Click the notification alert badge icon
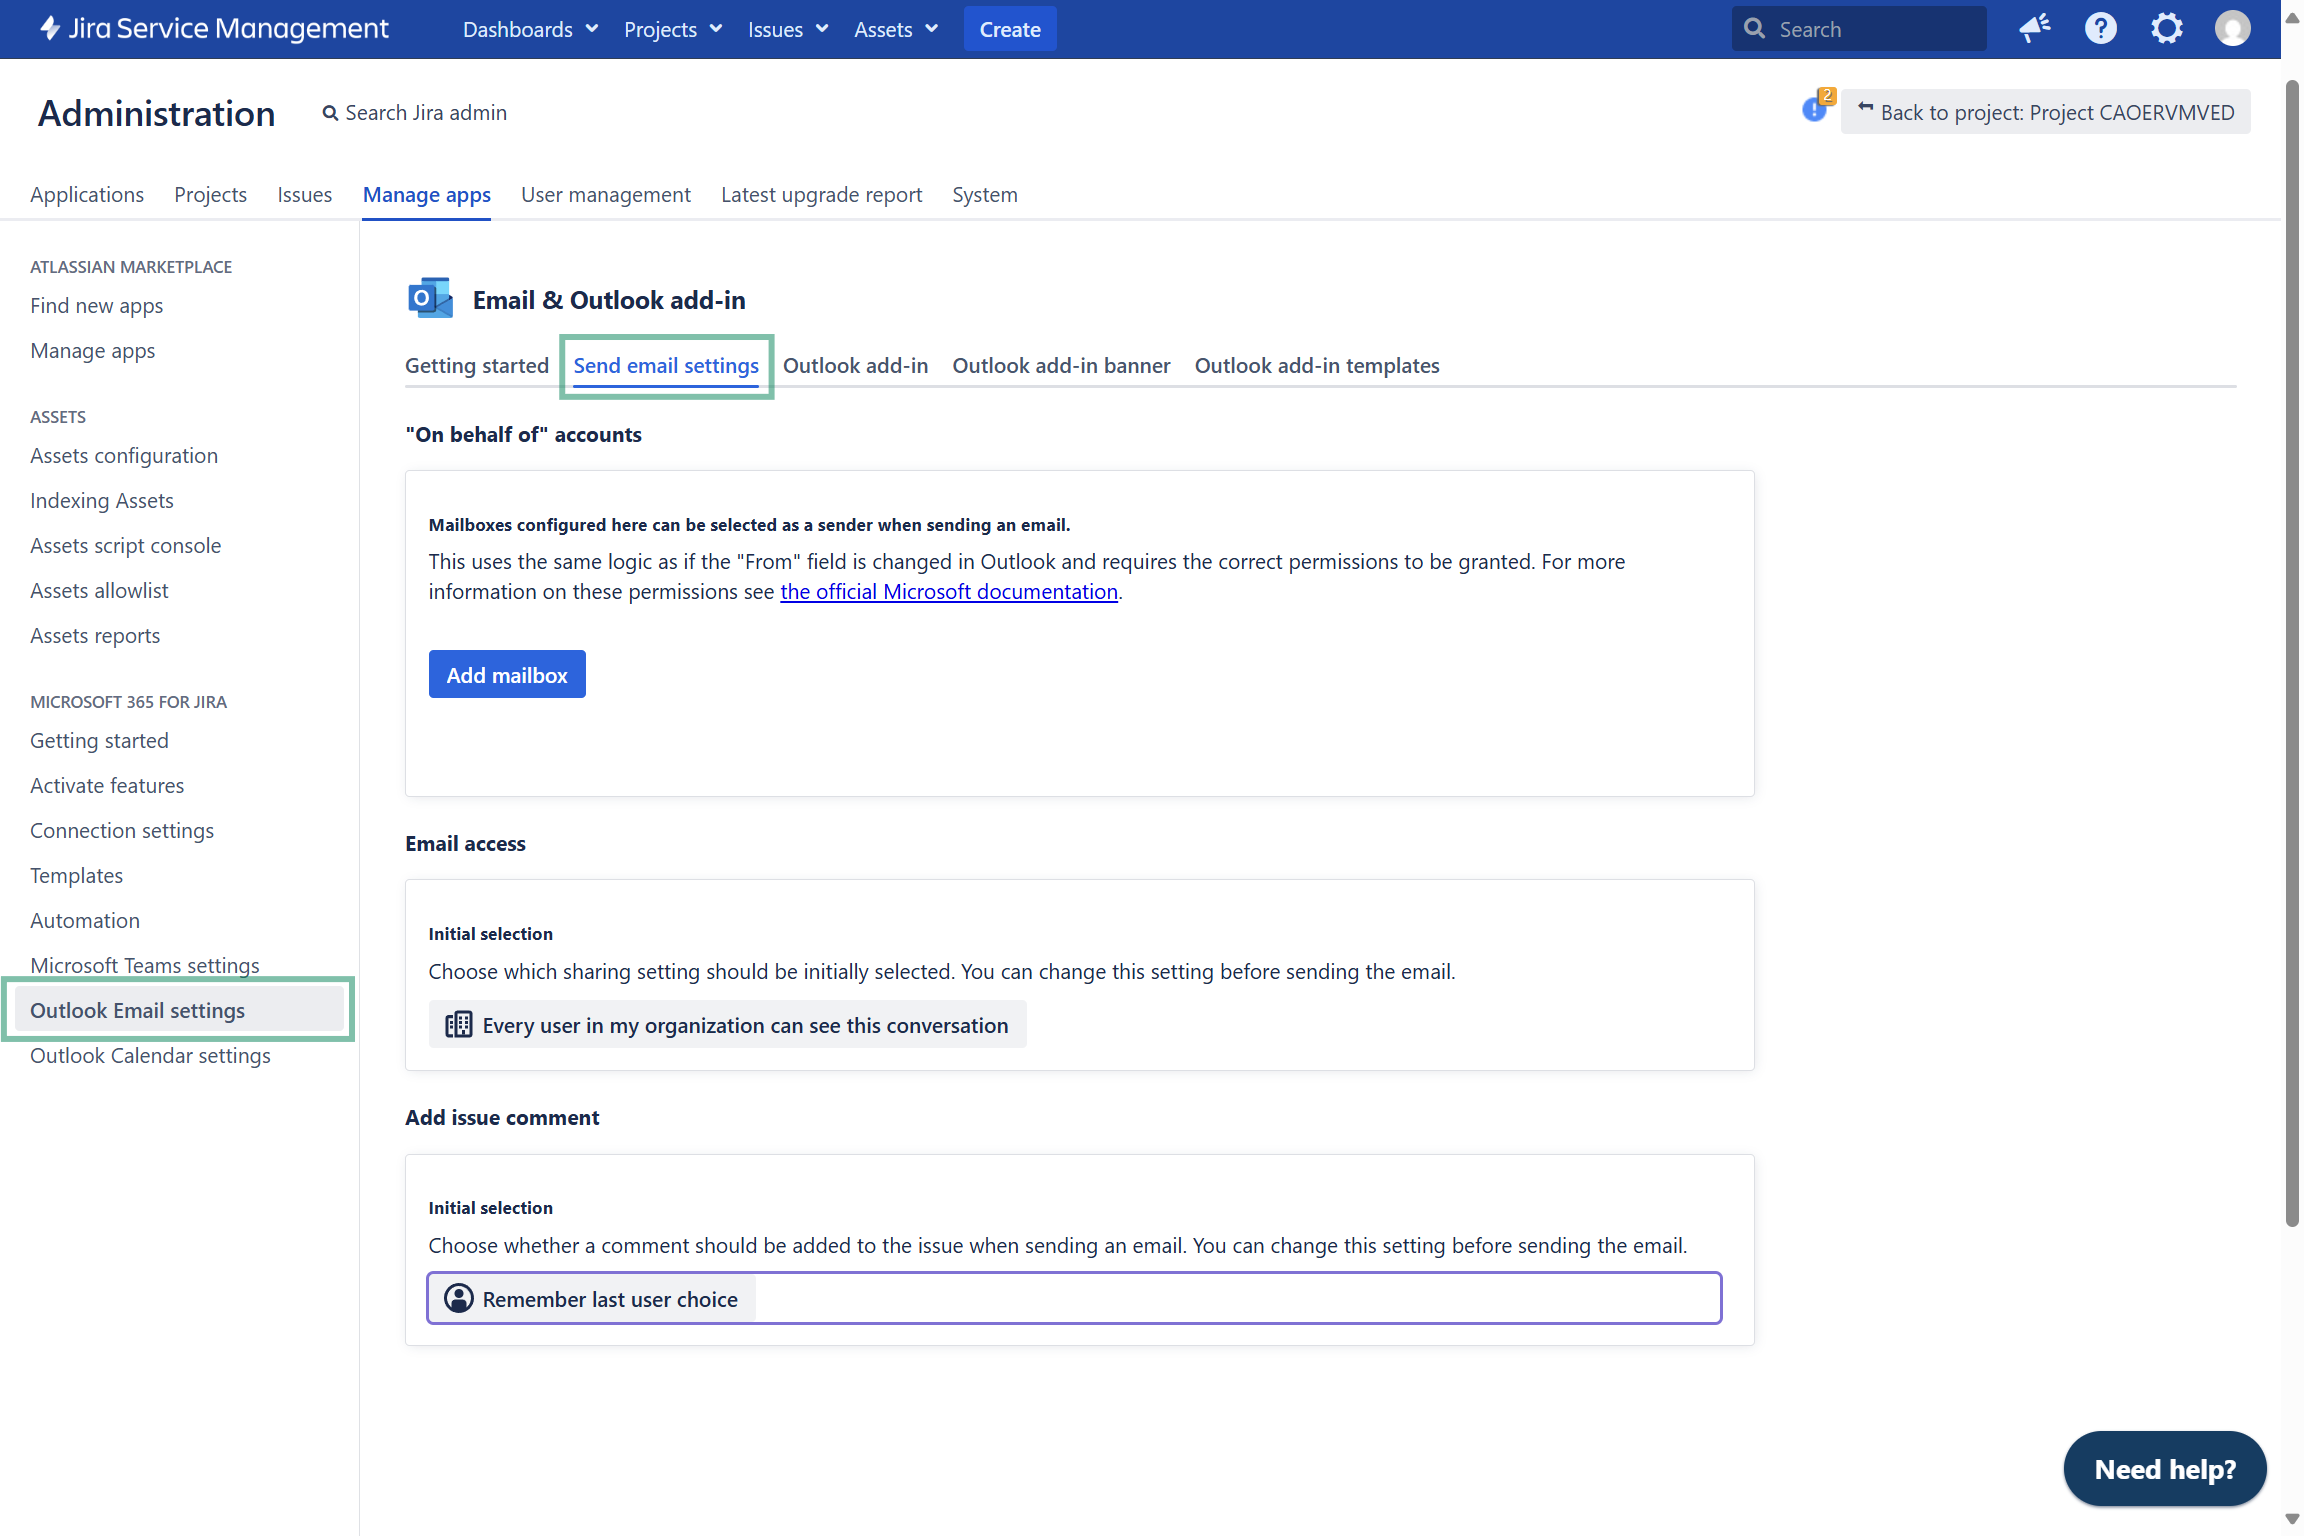 coord(1816,108)
